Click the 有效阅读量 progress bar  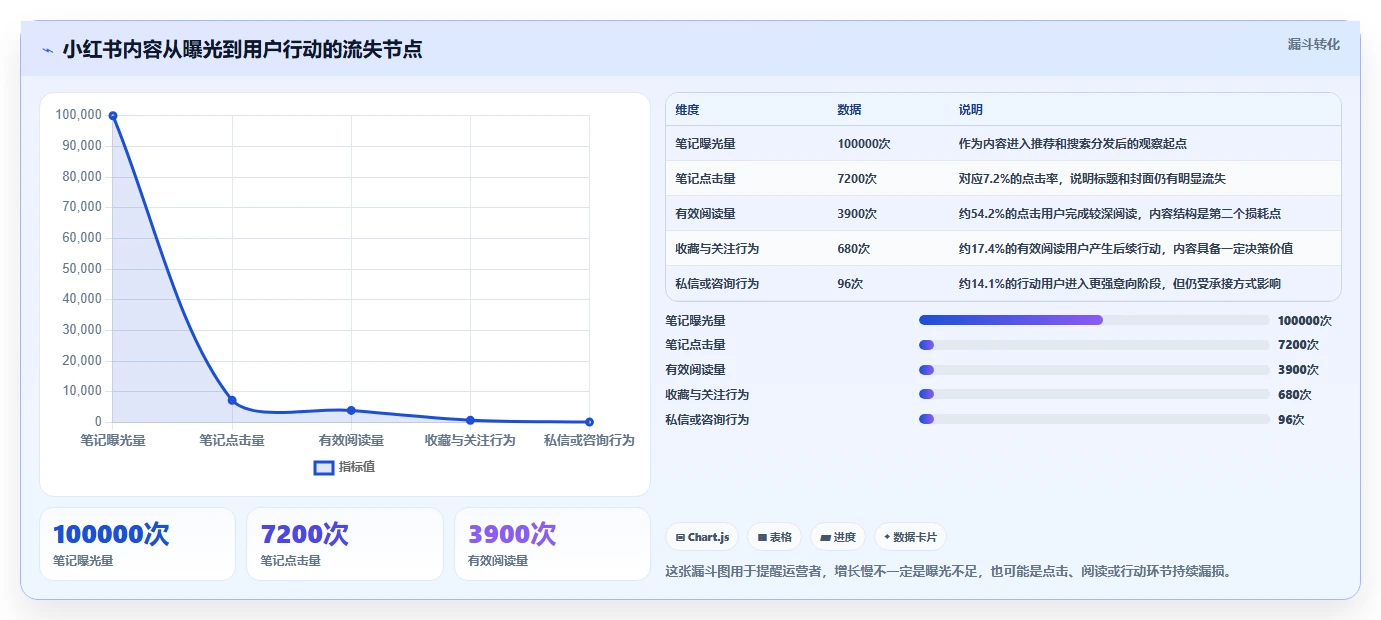click(x=1094, y=370)
